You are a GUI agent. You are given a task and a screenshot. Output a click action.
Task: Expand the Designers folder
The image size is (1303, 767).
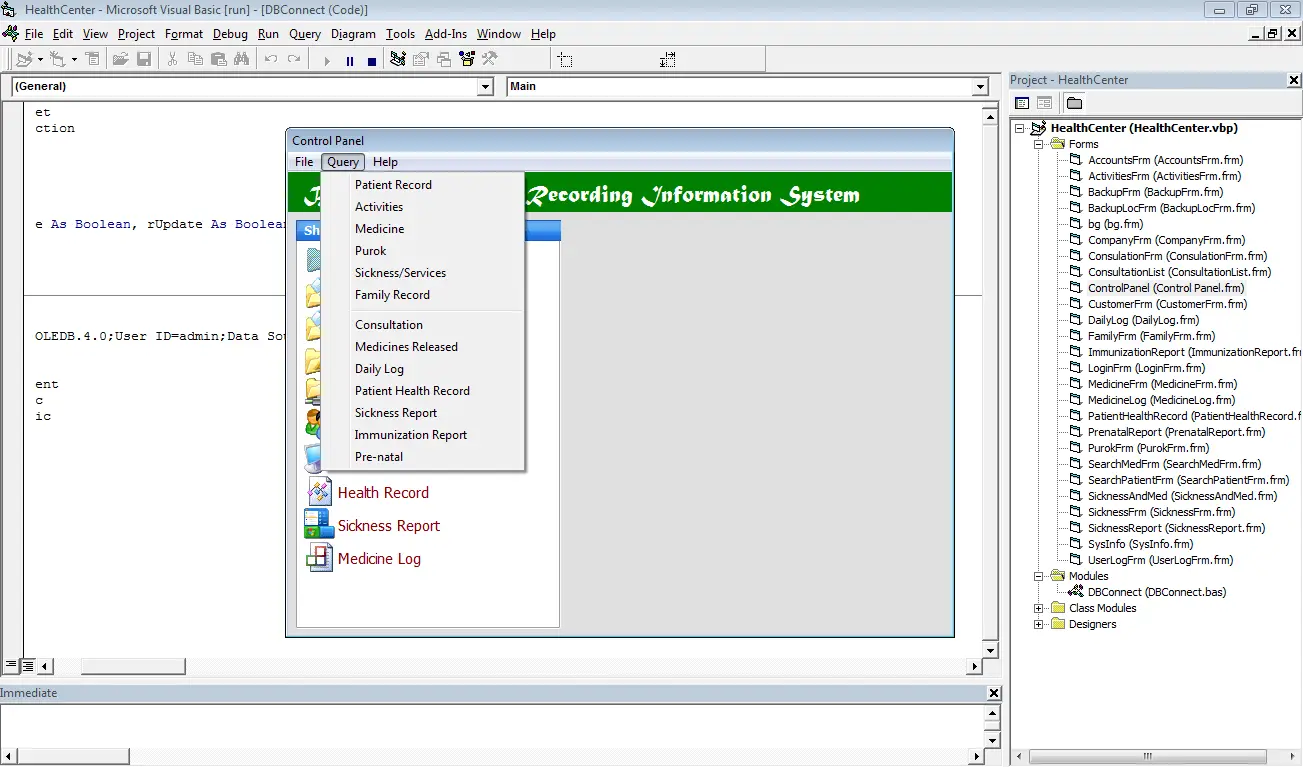pyautogui.click(x=1039, y=624)
